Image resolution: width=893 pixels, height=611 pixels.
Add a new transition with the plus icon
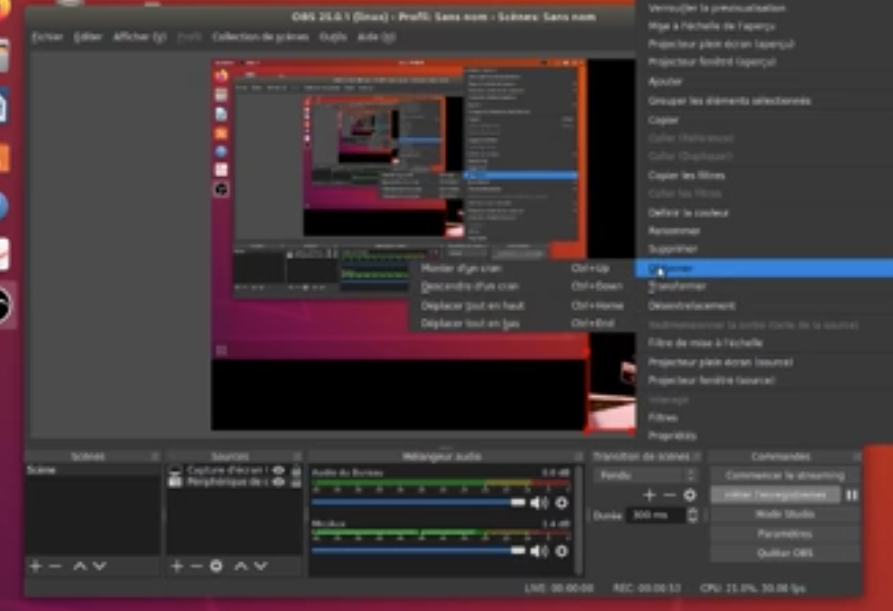[x=647, y=493]
